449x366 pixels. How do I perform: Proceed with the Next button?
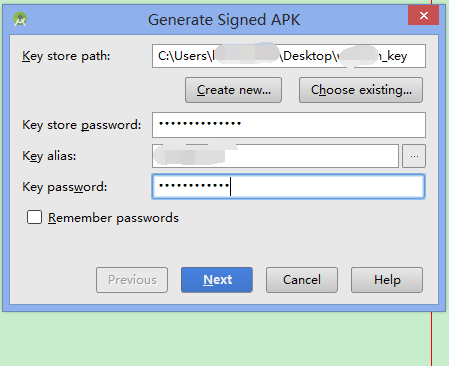[x=217, y=280]
